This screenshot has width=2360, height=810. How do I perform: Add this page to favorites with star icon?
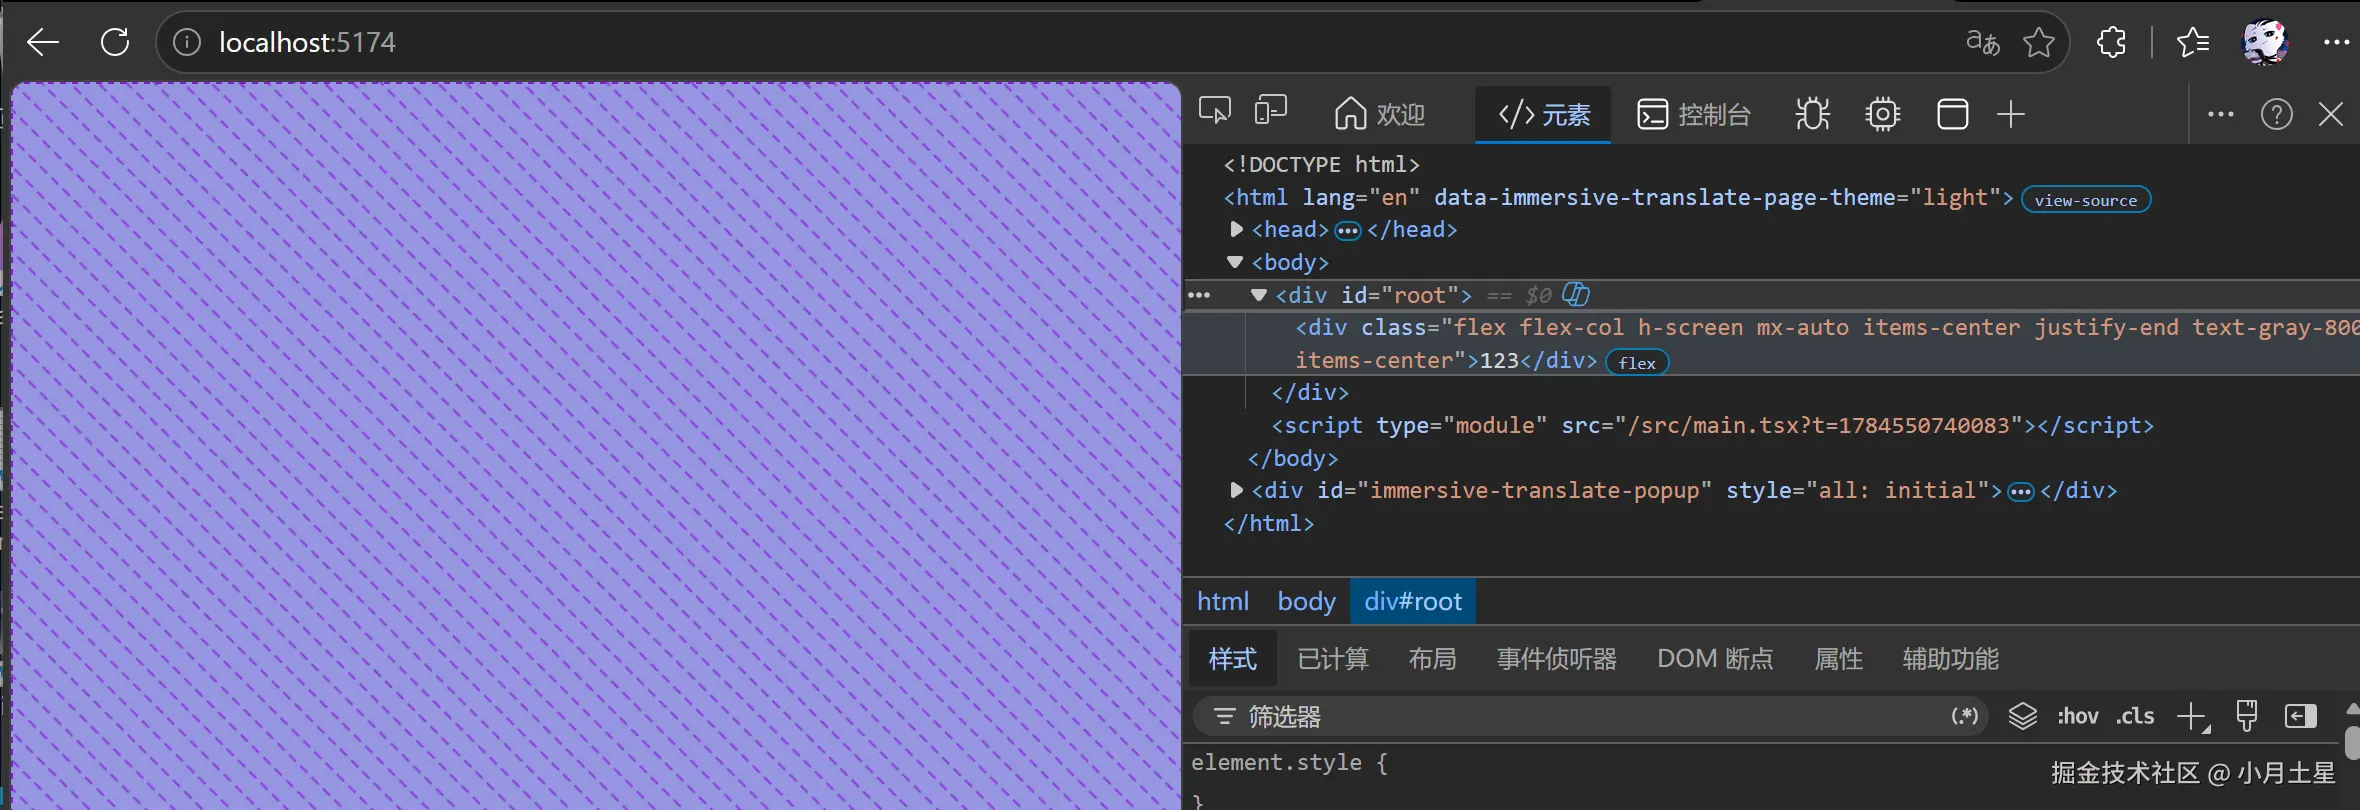pos(2039,42)
